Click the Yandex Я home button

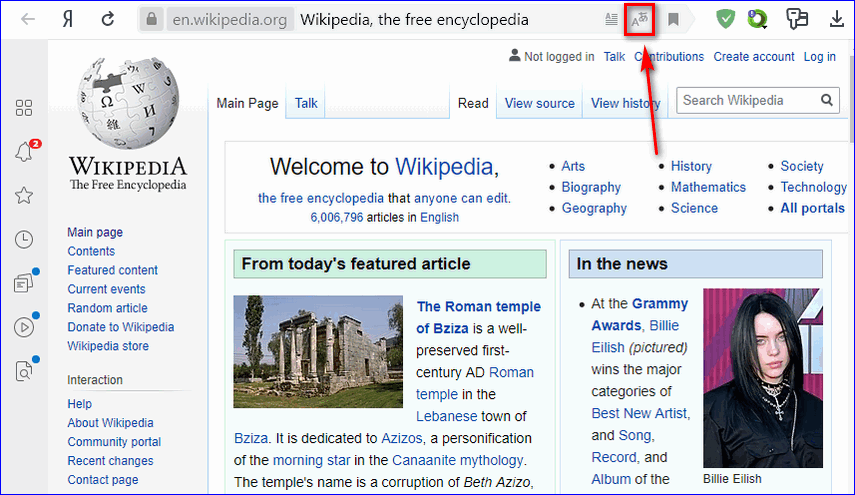[67, 19]
